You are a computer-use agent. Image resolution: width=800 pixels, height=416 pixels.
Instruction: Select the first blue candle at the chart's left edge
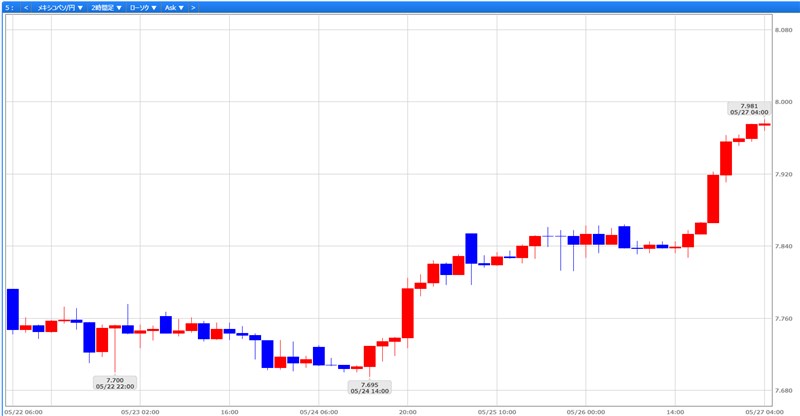13,308
